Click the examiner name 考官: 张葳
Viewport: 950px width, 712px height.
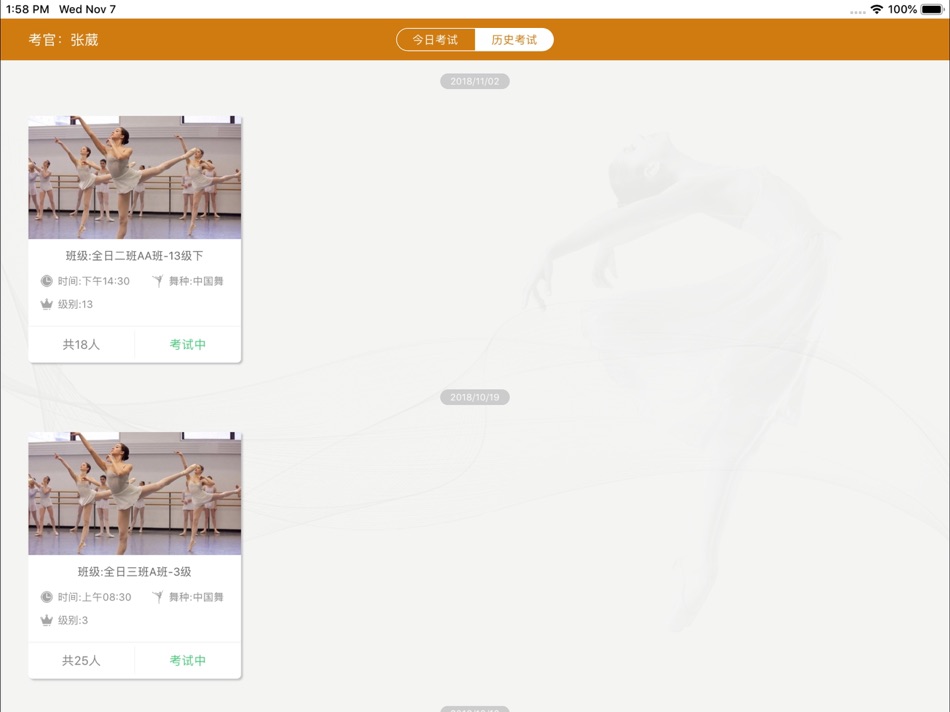63,40
